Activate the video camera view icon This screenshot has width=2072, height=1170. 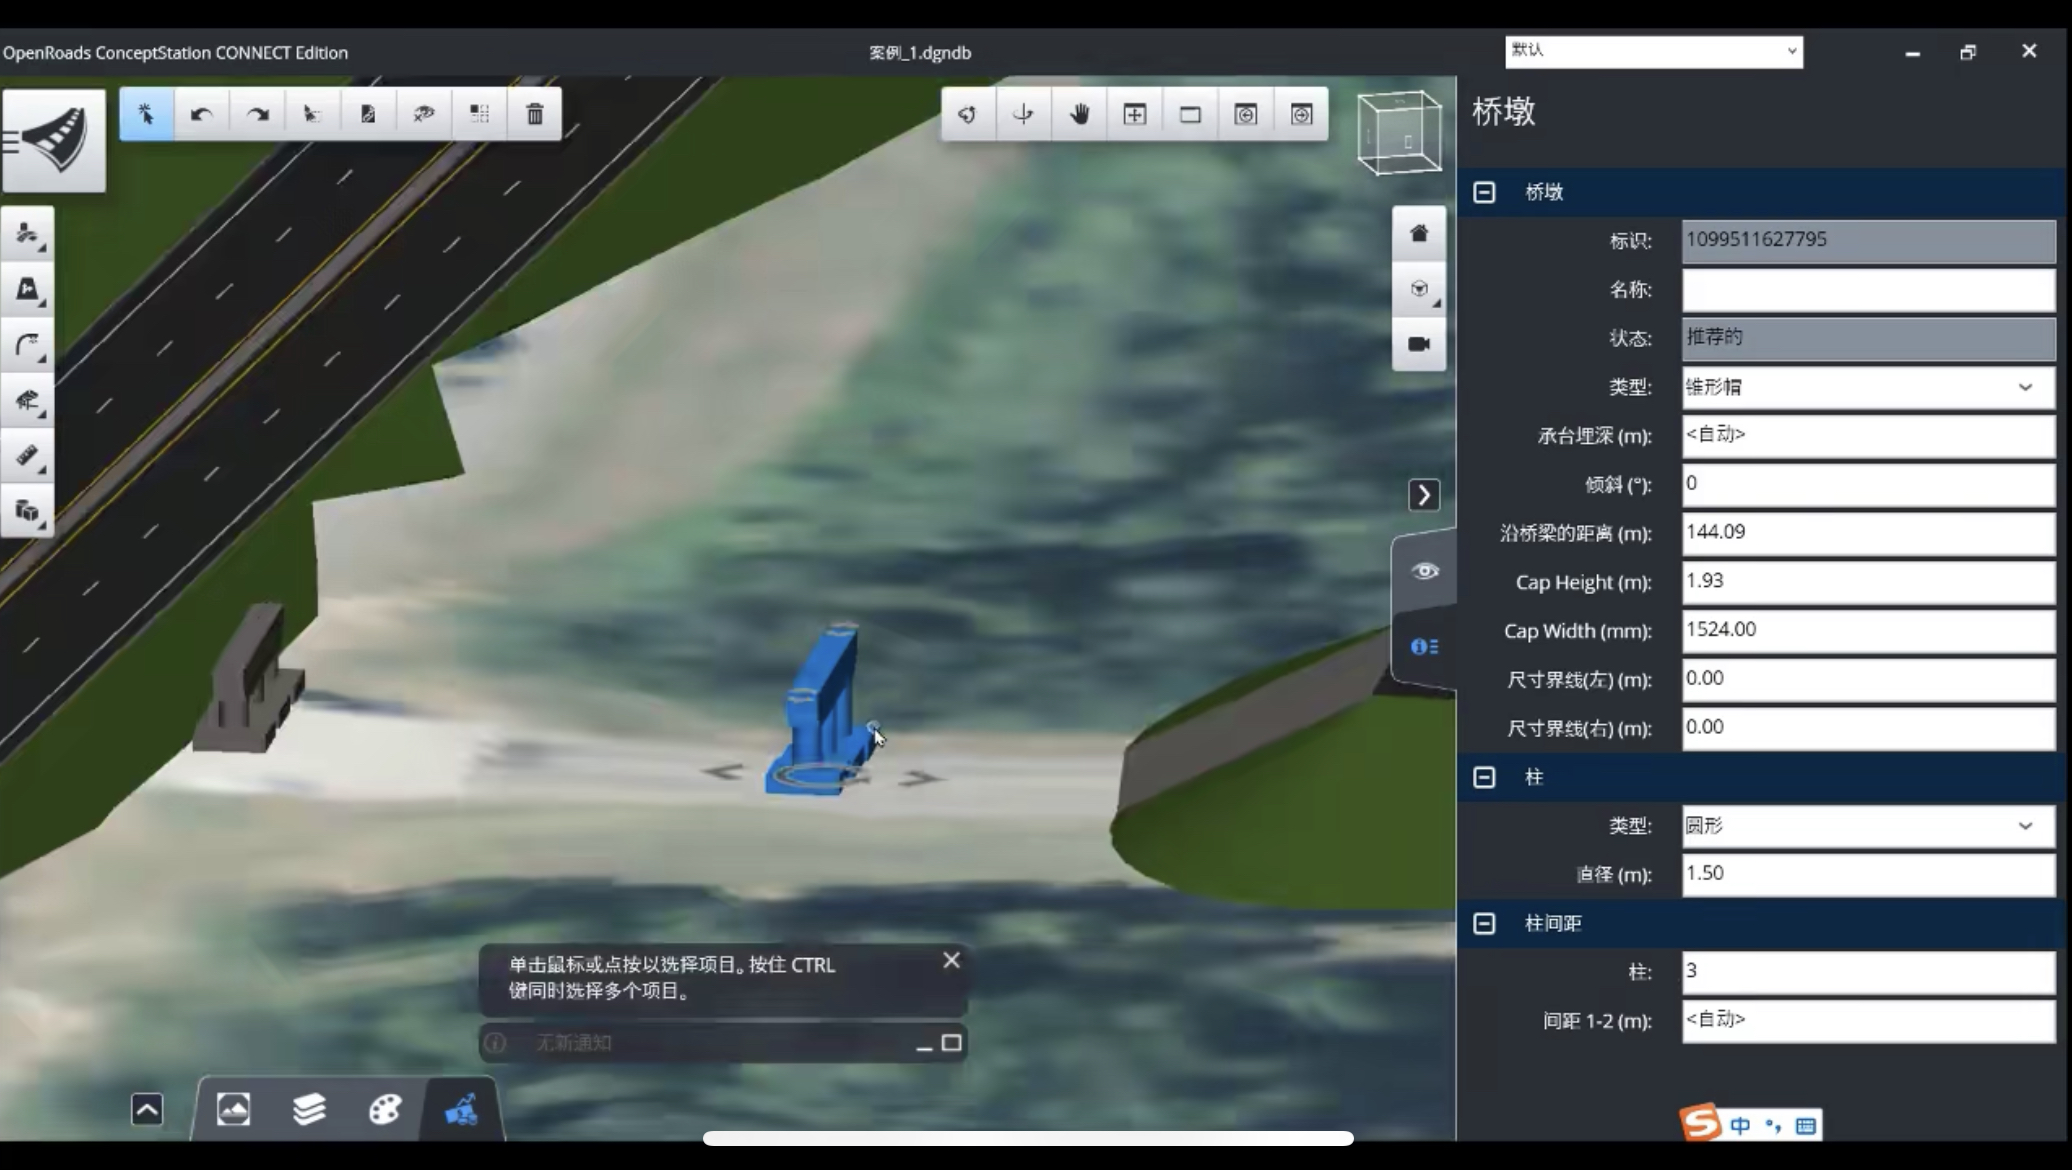pyautogui.click(x=1418, y=344)
